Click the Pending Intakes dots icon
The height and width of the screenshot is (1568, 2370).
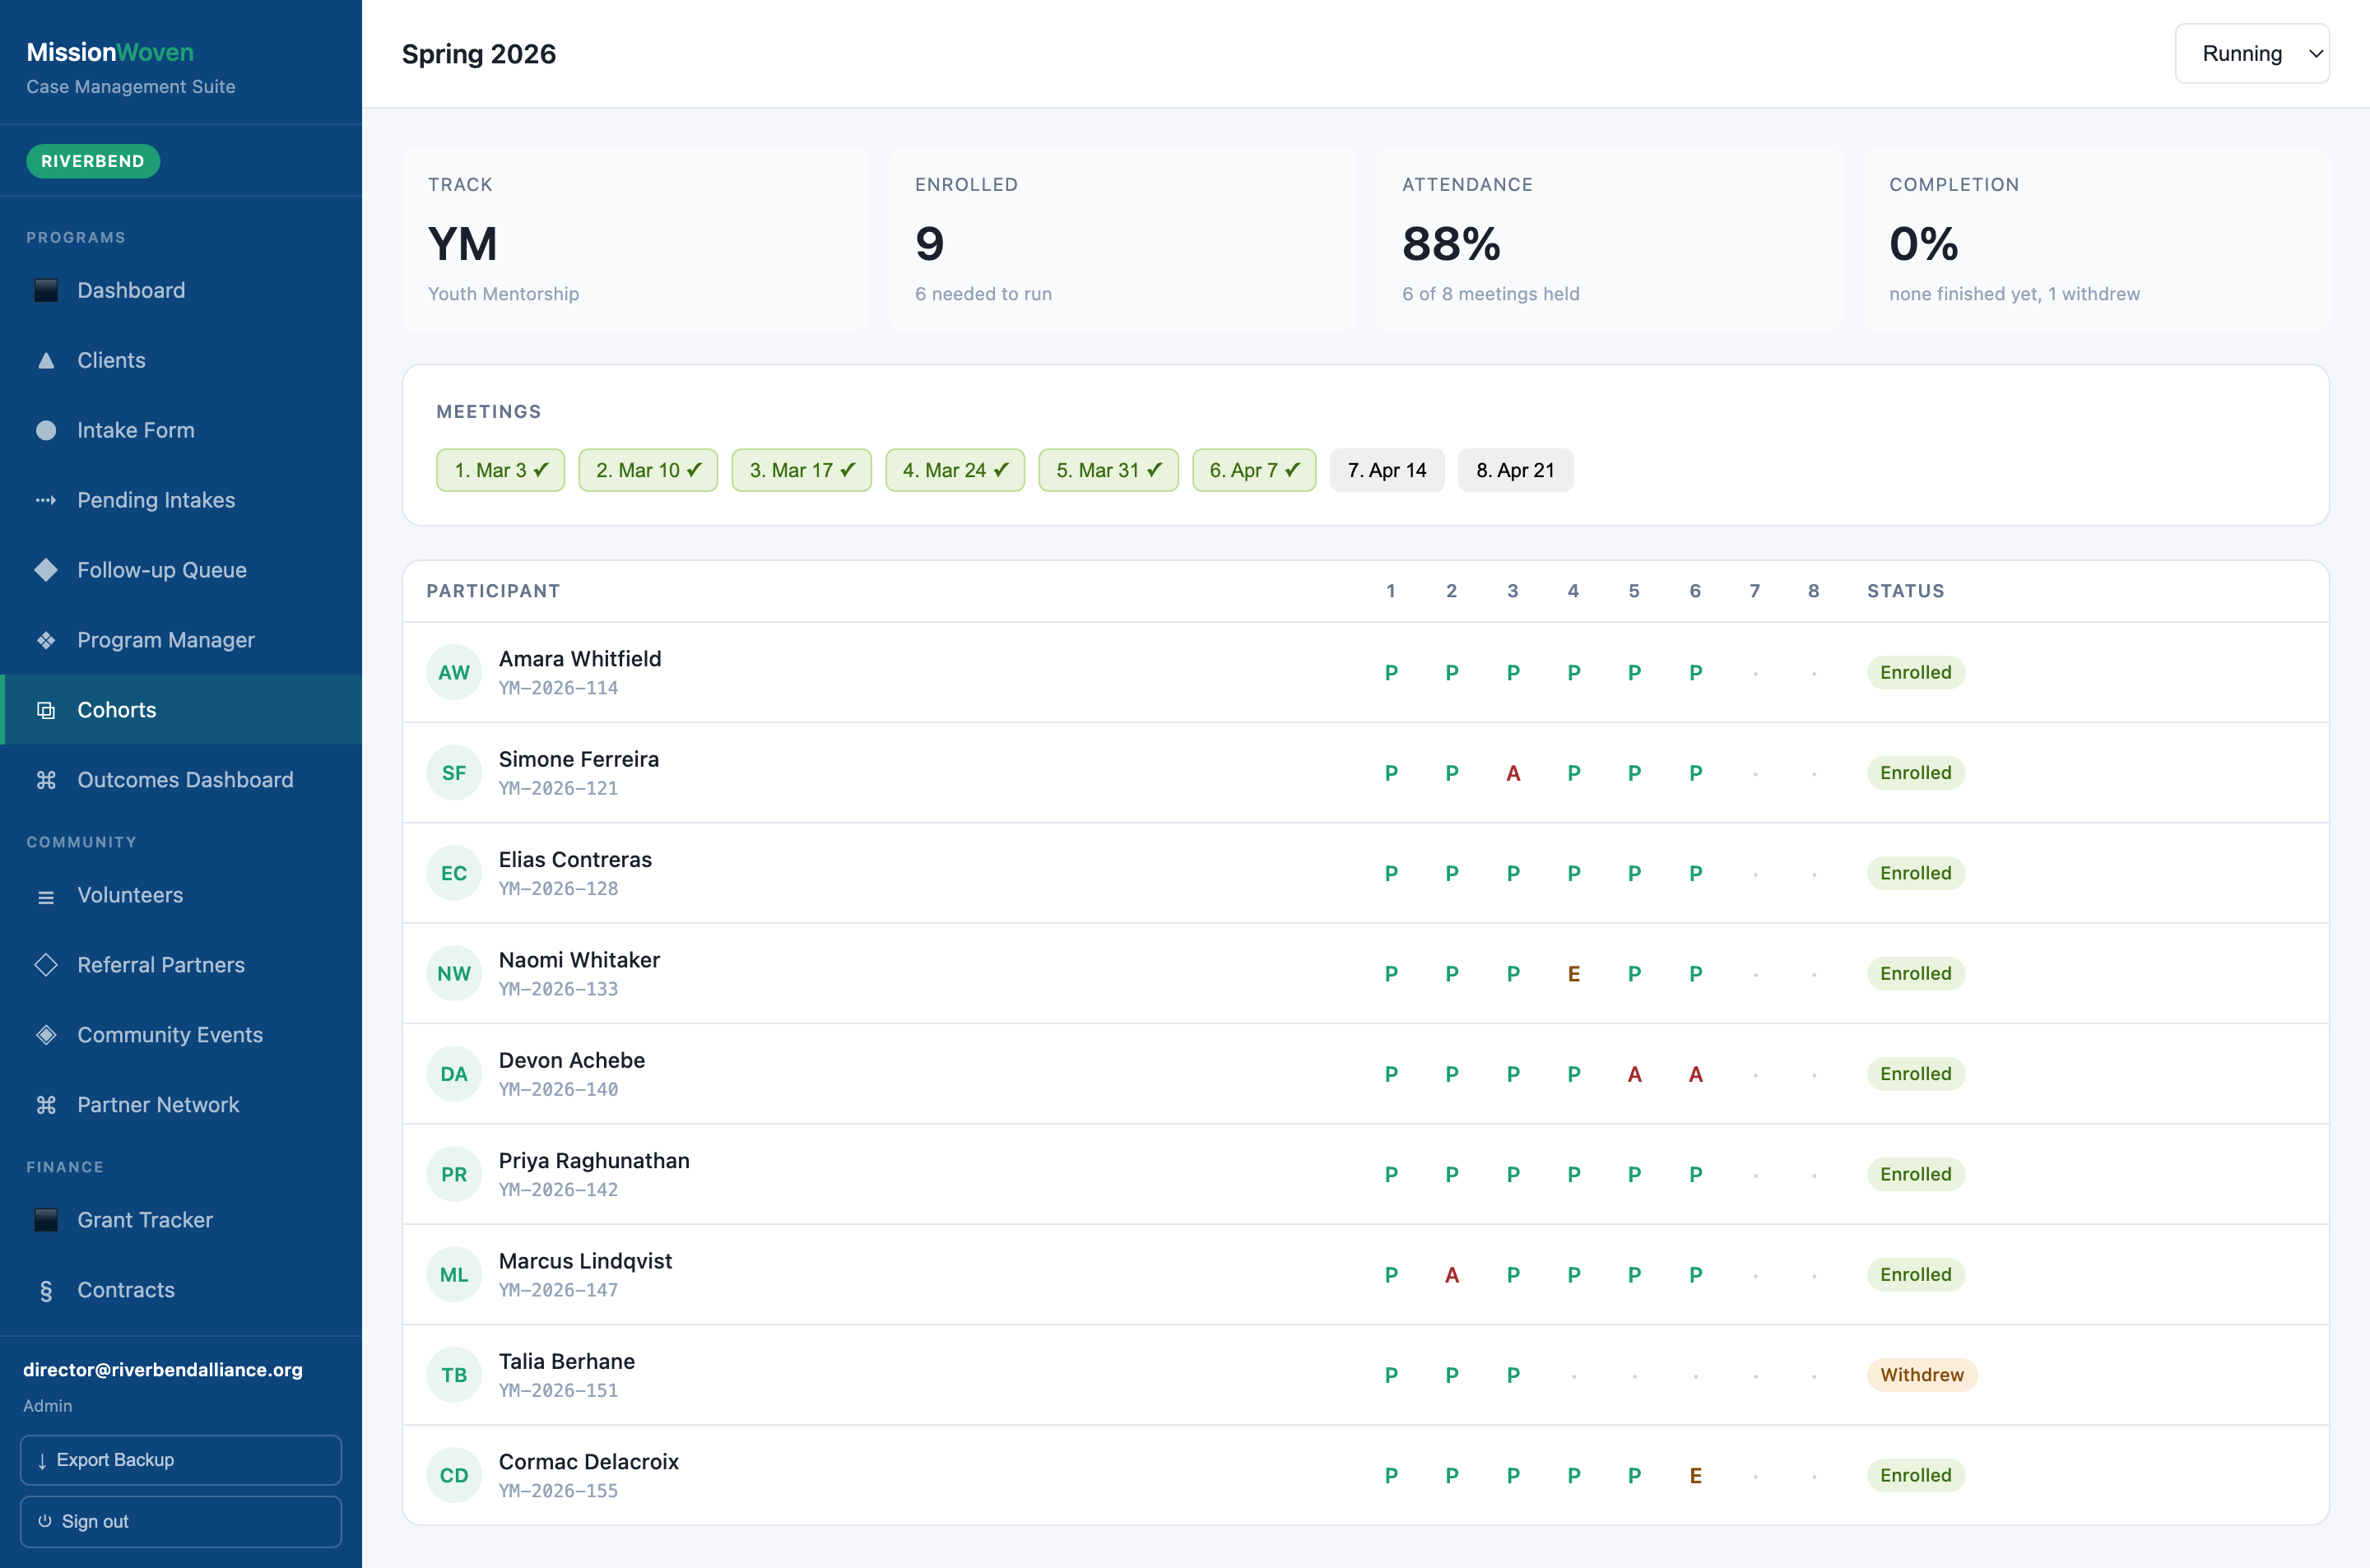pos(46,500)
